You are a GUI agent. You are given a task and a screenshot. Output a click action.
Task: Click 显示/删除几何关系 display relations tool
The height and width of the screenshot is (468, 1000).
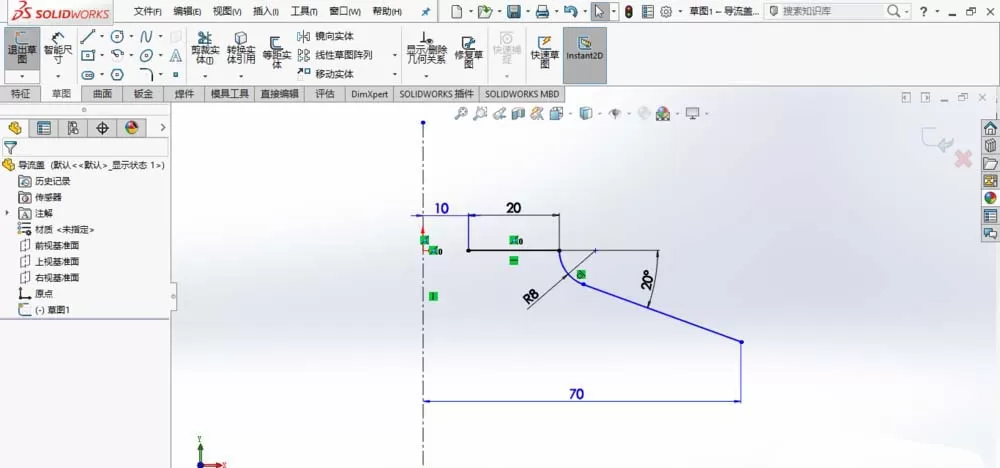tap(426, 49)
